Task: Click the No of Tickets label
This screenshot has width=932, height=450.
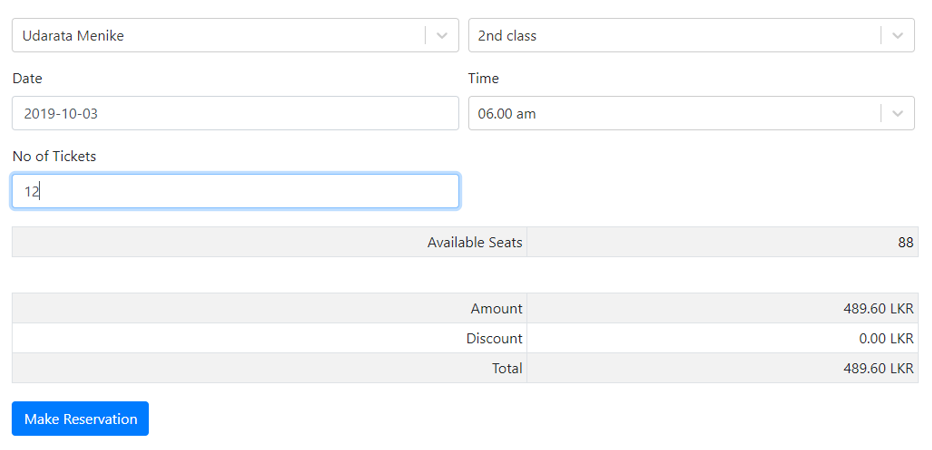Action: tap(54, 156)
